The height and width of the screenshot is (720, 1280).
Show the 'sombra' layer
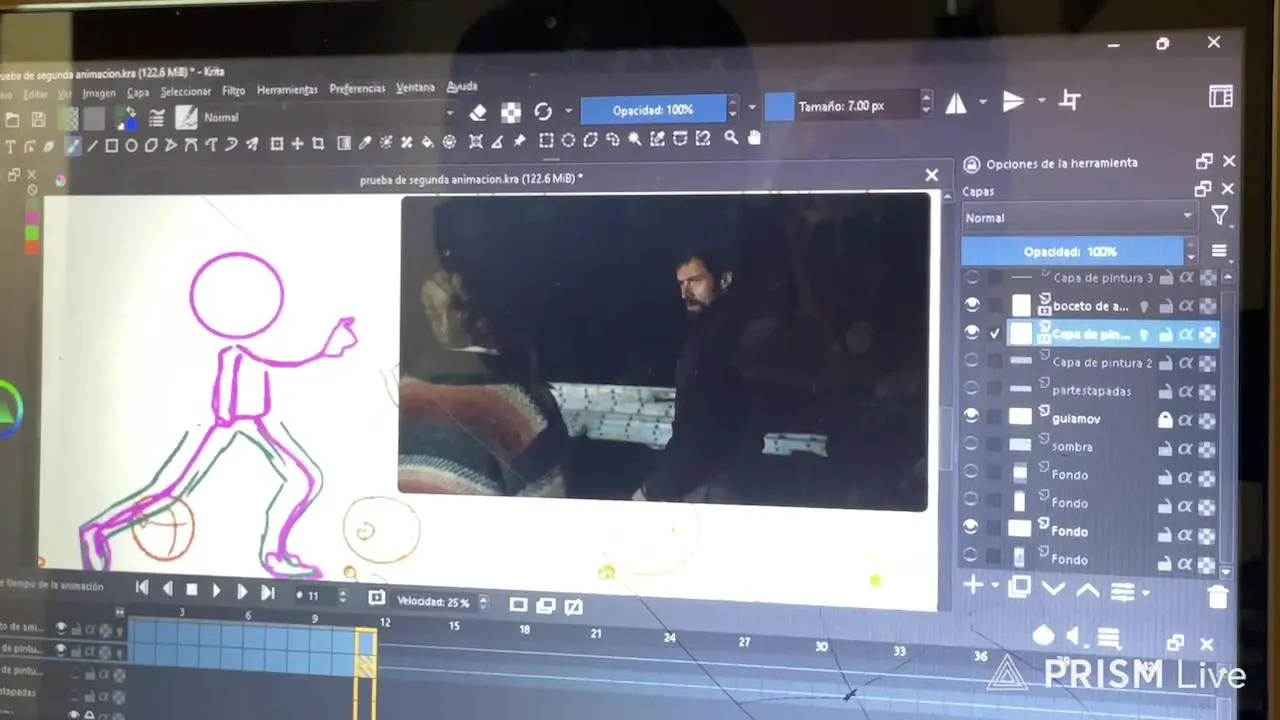[971, 443]
